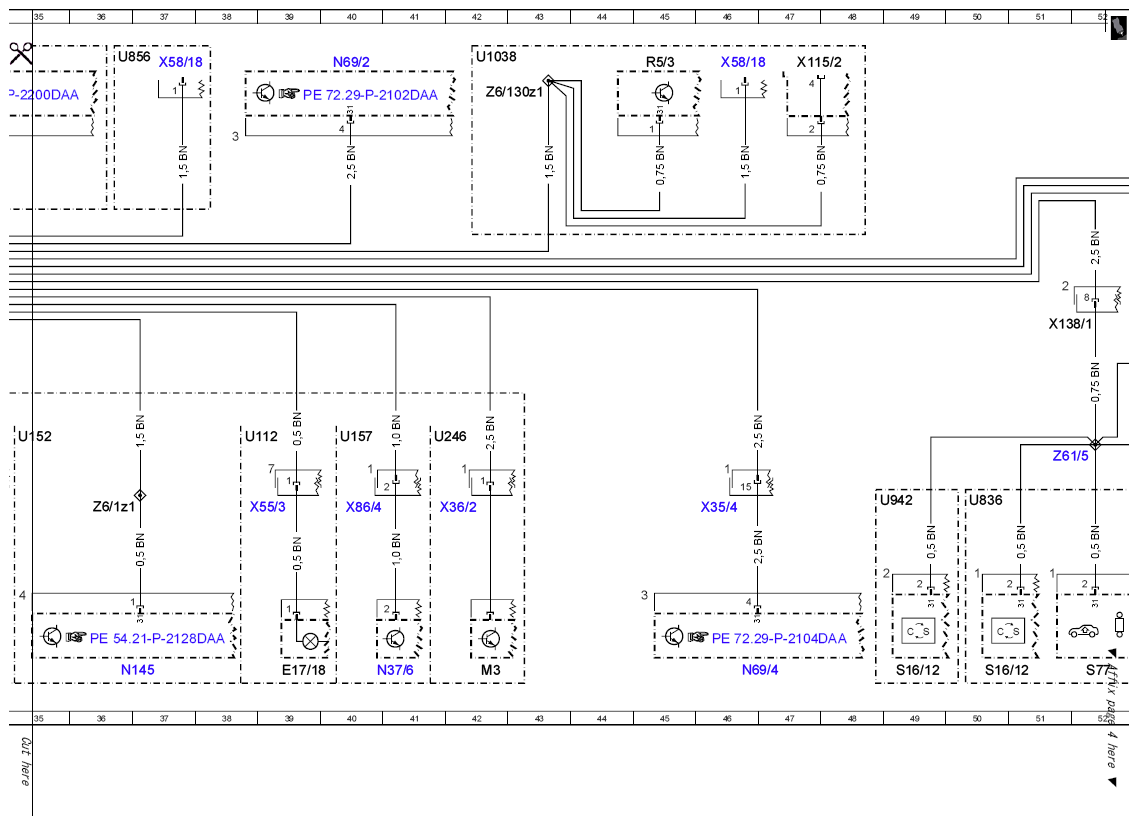Click the X138/1 connector label
Image resolution: width=1138 pixels, height=825 pixels.
pyautogui.click(x=1070, y=324)
